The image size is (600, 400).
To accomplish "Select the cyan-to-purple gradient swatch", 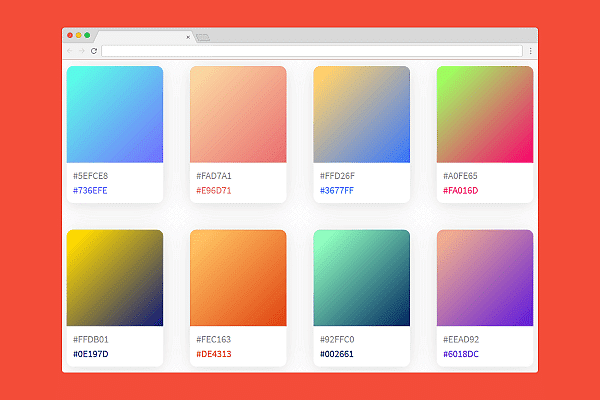I will tap(114, 114).
